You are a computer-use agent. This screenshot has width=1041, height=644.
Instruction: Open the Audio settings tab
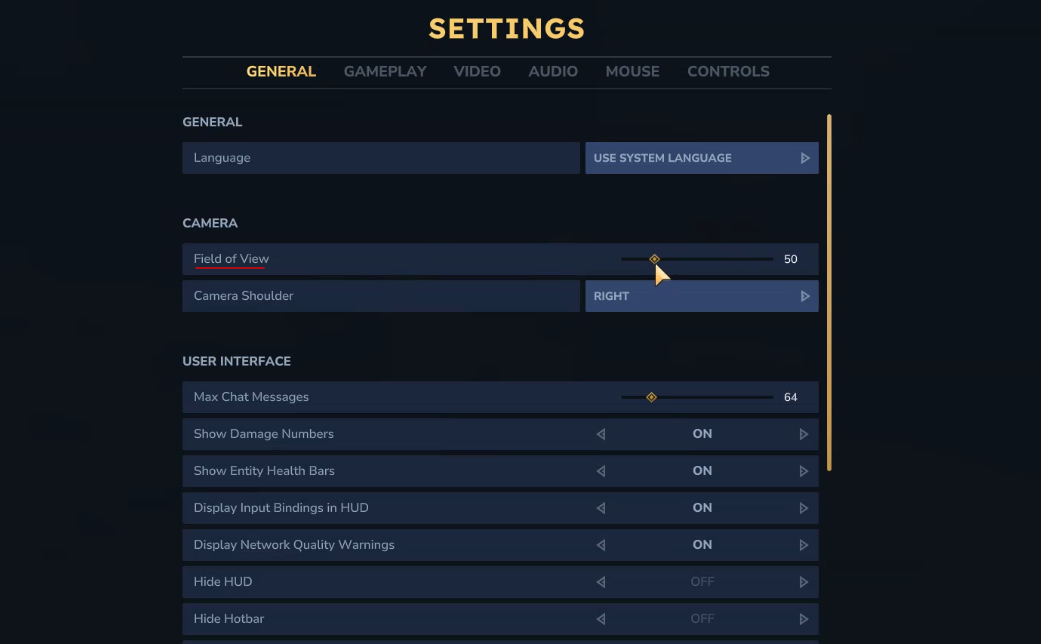pos(553,72)
